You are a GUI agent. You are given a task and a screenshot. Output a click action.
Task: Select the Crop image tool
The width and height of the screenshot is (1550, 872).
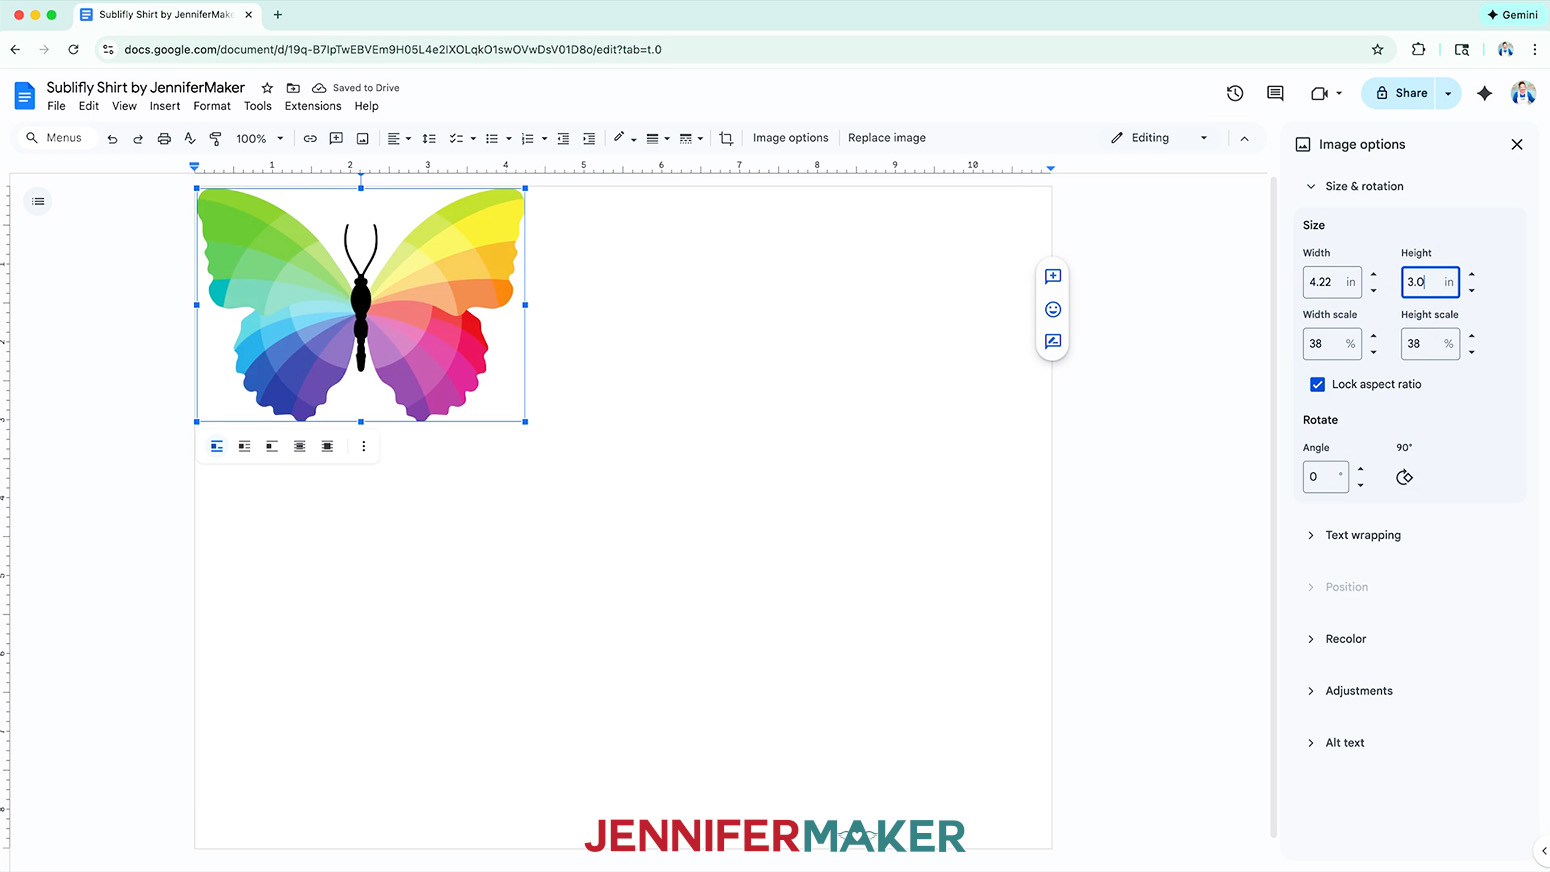tap(726, 139)
